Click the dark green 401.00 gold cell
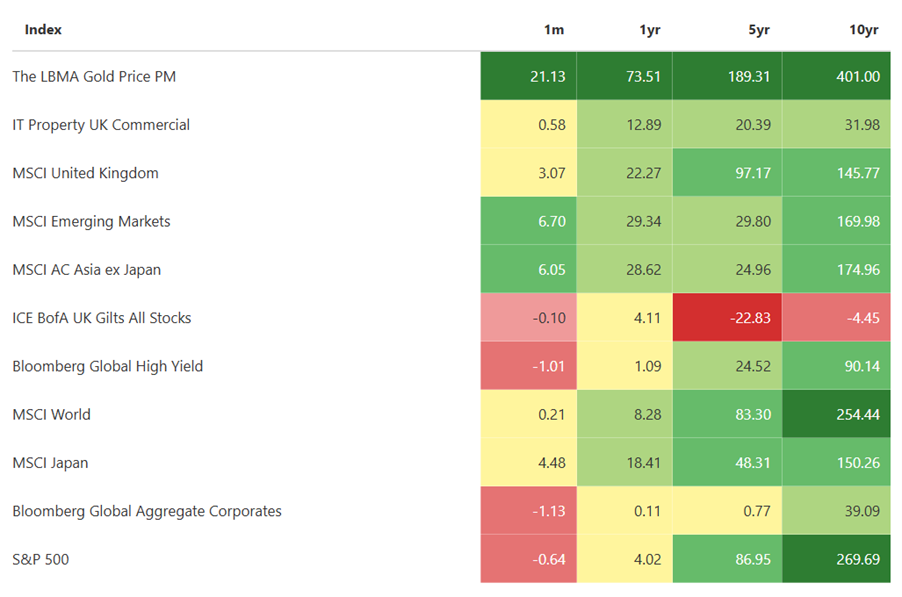The height and width of the screenshot is (597, 902). 836,77
